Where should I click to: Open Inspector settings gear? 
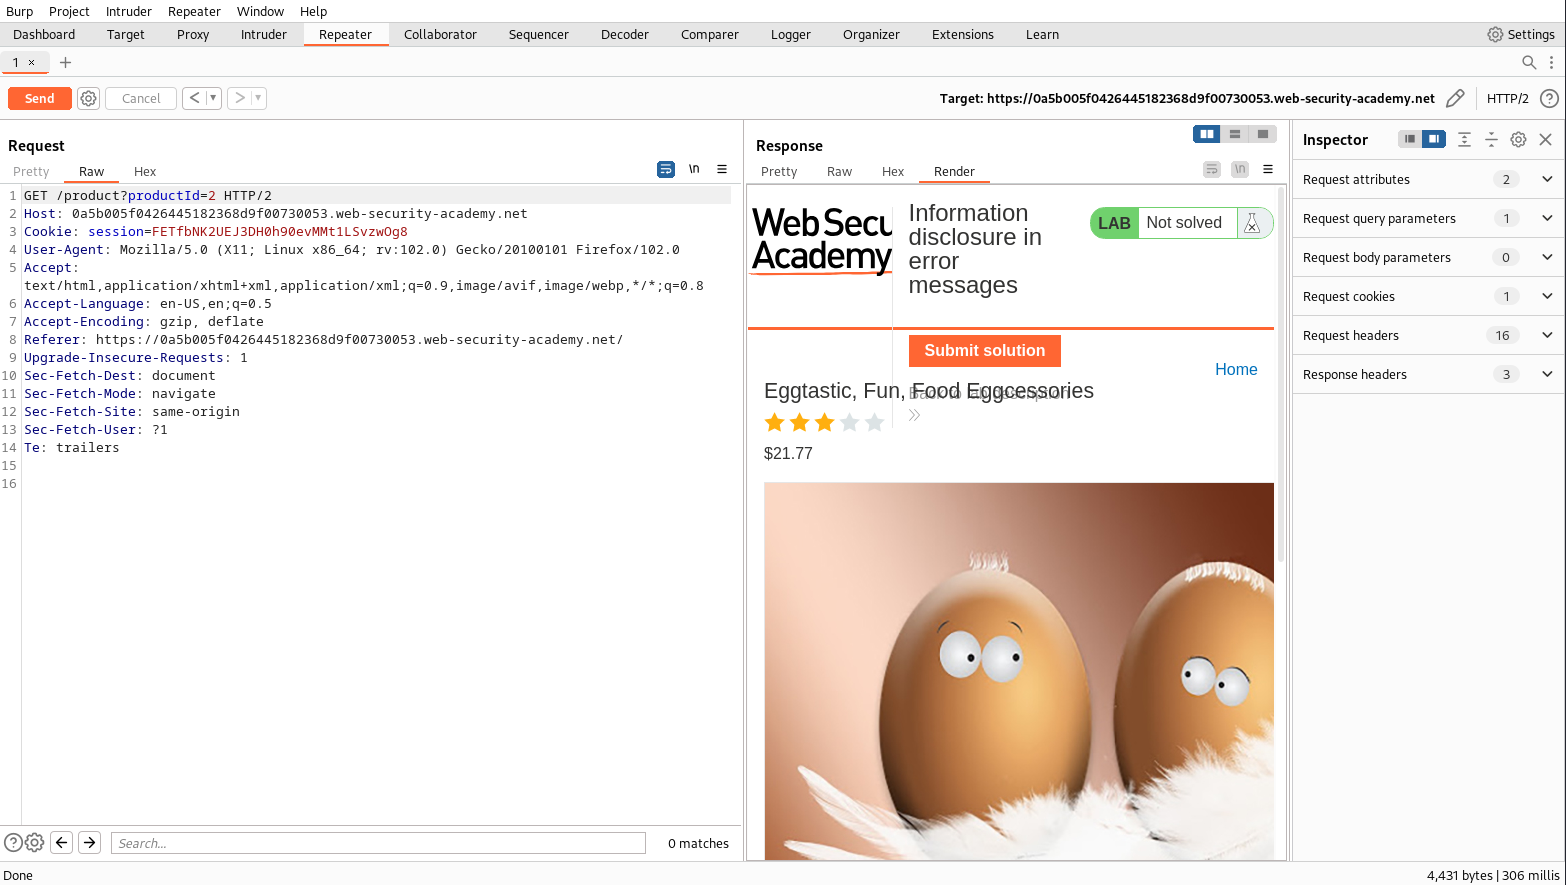click(x=1518, y=139)
